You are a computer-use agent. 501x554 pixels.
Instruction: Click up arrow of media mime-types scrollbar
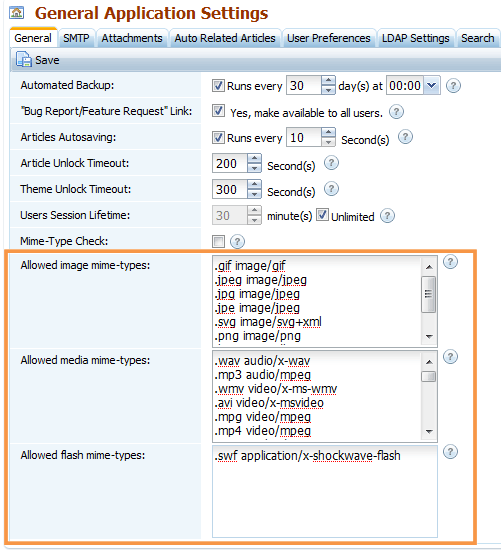click(x=429, y=362)
